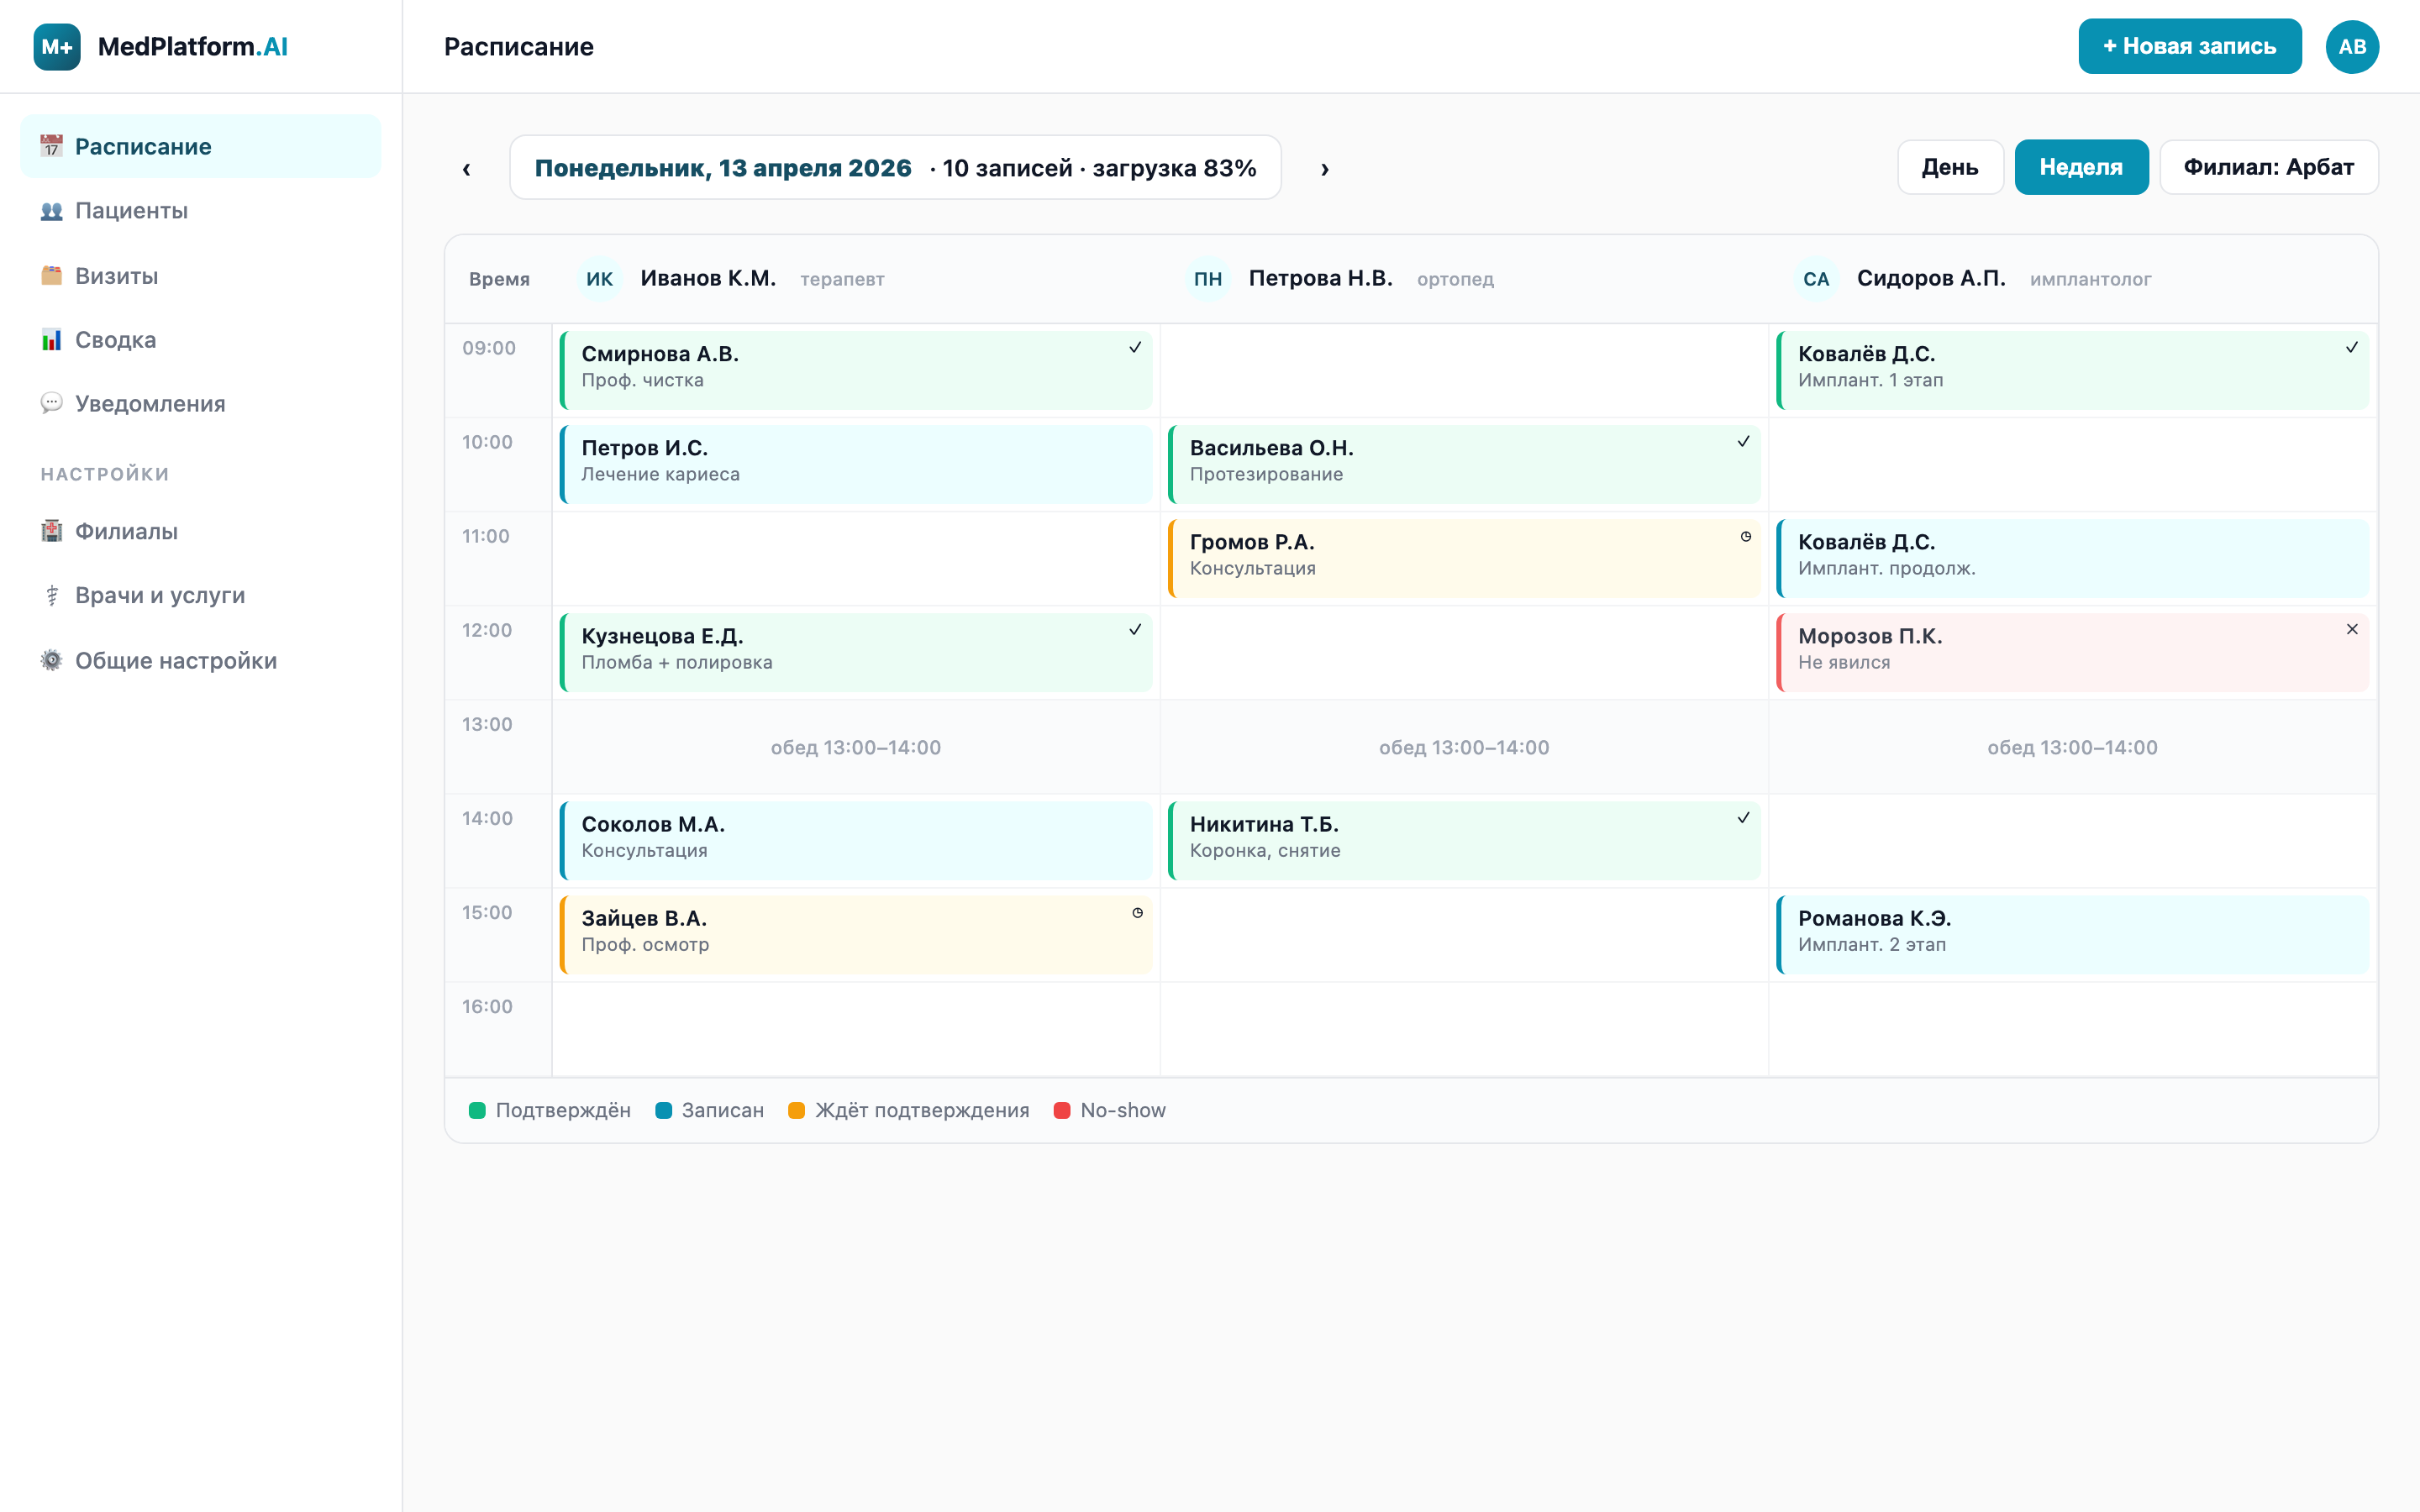Click the checkmark on Васильева О.Н. appointment
Viewport: 2420px width, 1512px height.
click(x=1743, y=441)
